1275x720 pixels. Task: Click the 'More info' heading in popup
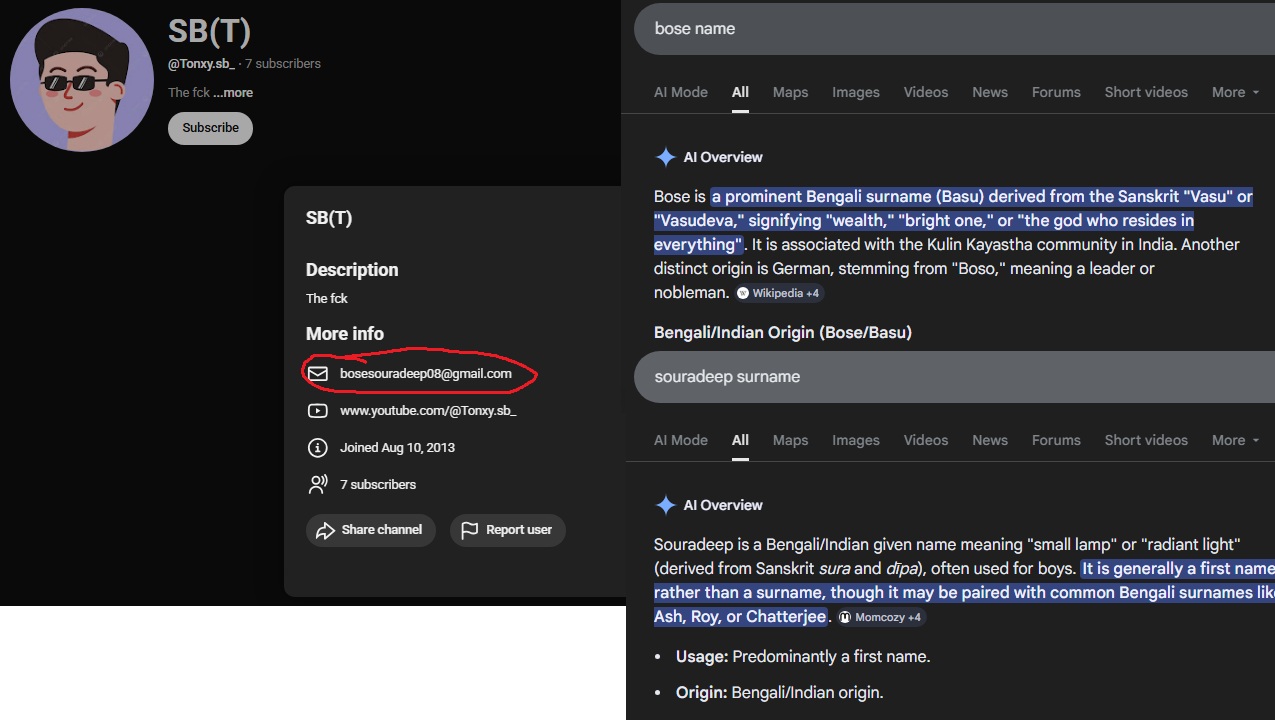coord(345,334)
